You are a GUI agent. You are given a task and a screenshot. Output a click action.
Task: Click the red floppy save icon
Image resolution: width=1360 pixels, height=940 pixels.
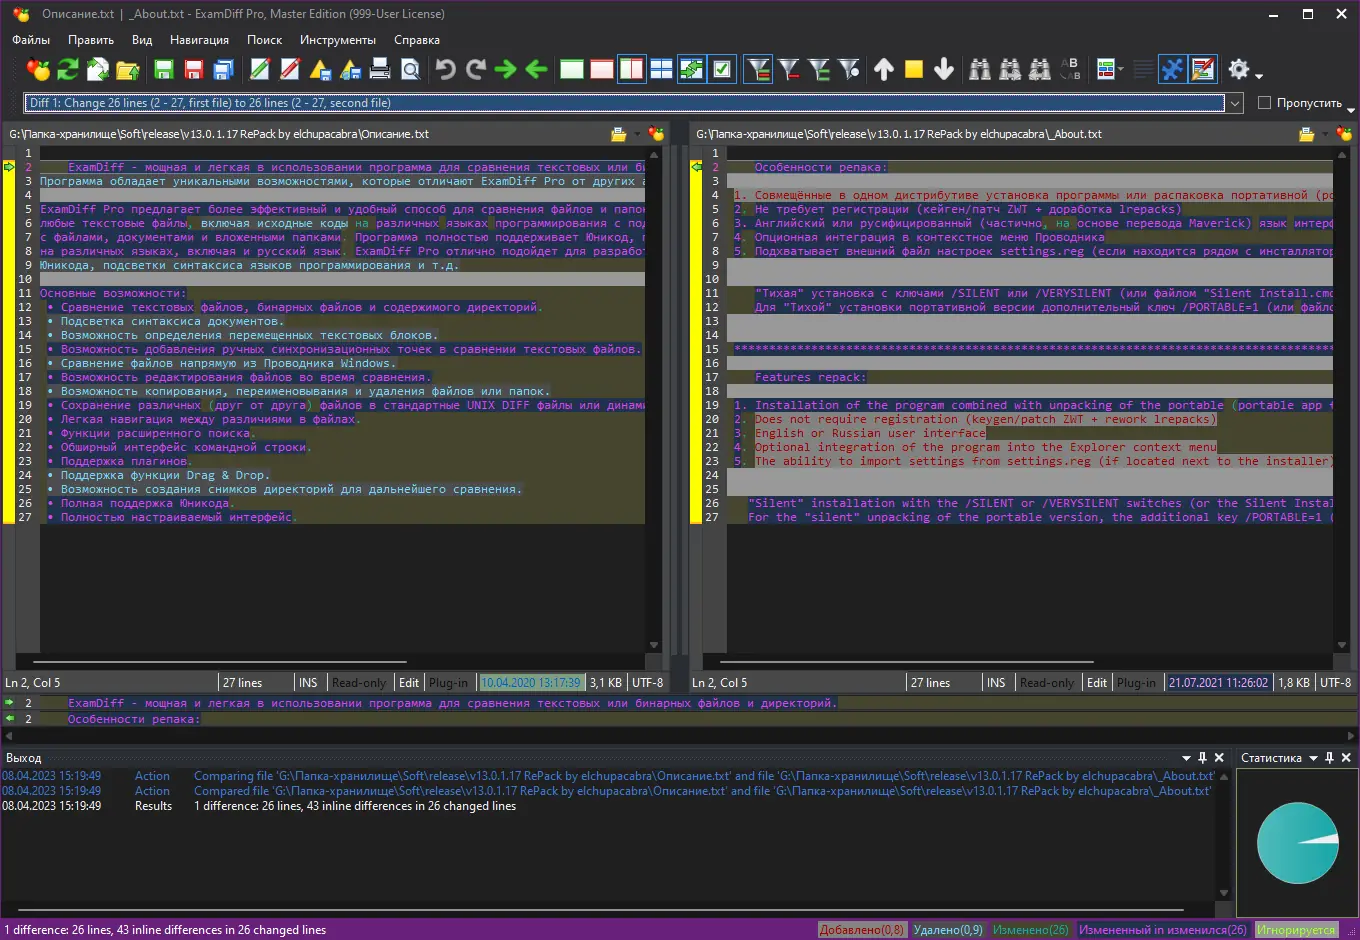point(194,69)
